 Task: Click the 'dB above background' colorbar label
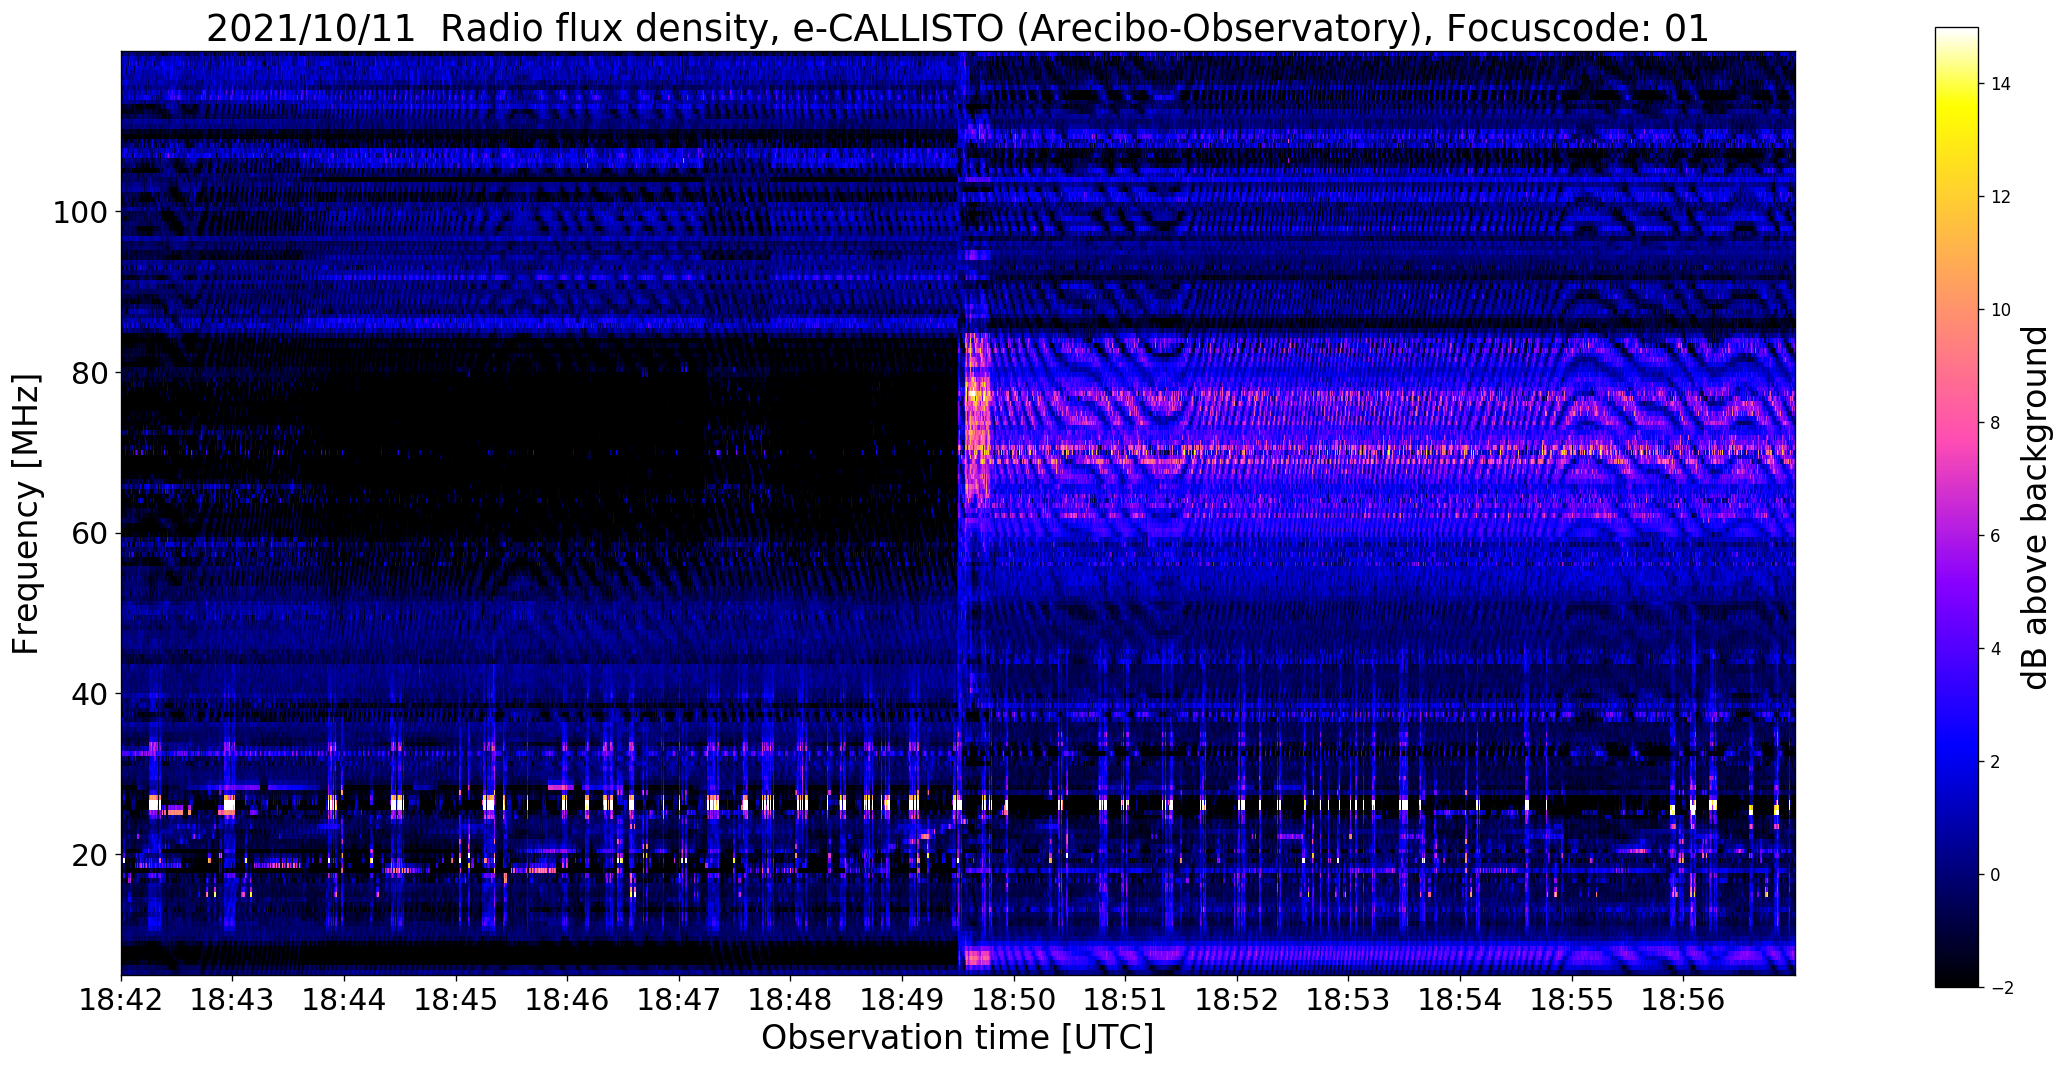tap(2036, 508)
